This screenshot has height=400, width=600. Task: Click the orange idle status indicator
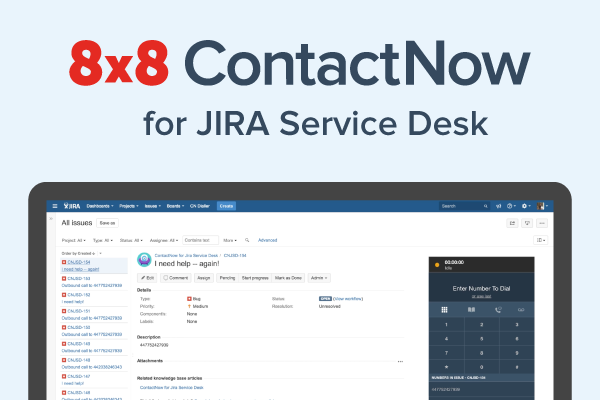tap(437, 265)
